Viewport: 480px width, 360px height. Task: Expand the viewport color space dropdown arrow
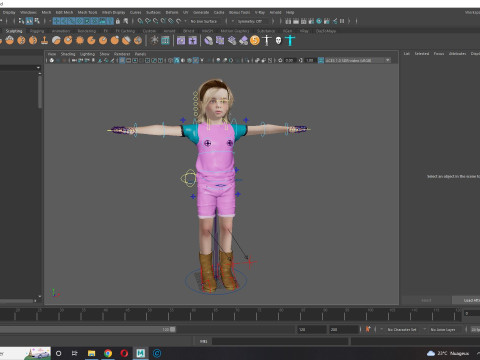387,60
